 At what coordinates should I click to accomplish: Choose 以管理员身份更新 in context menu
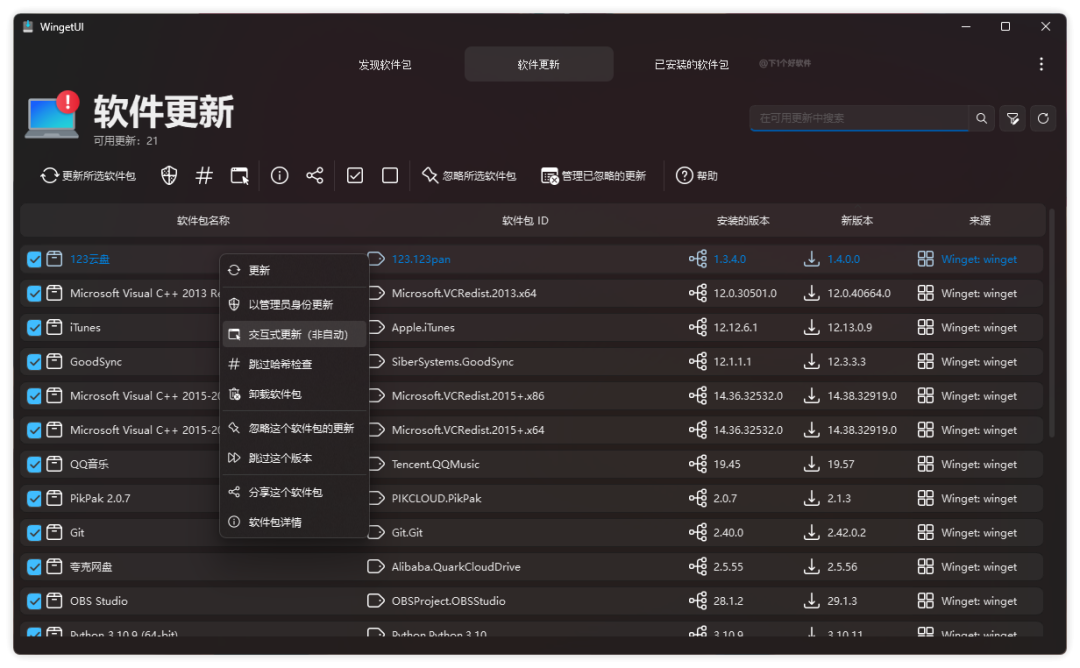294,304
